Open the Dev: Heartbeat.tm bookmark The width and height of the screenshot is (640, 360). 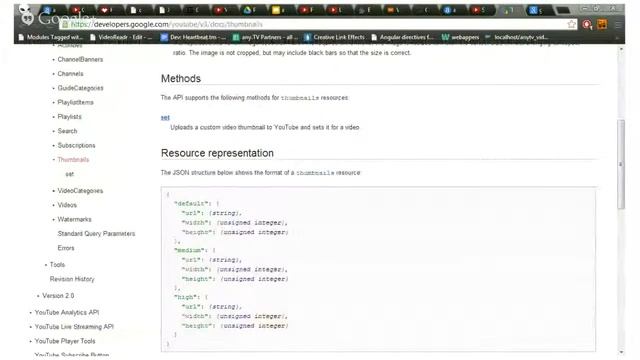coord(193,37)
